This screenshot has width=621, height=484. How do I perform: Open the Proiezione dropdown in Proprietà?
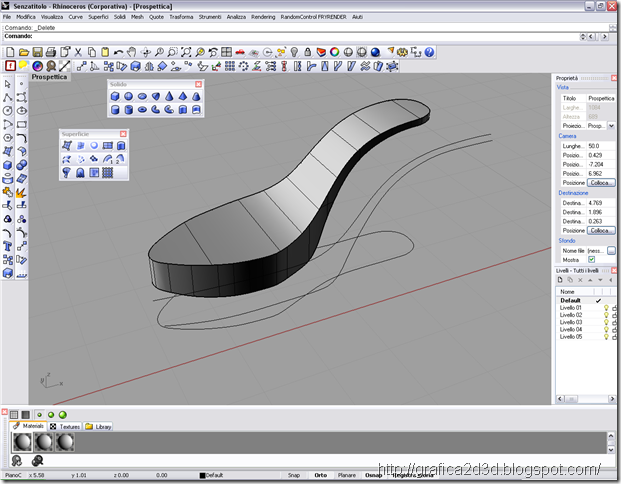pos(611,126)
